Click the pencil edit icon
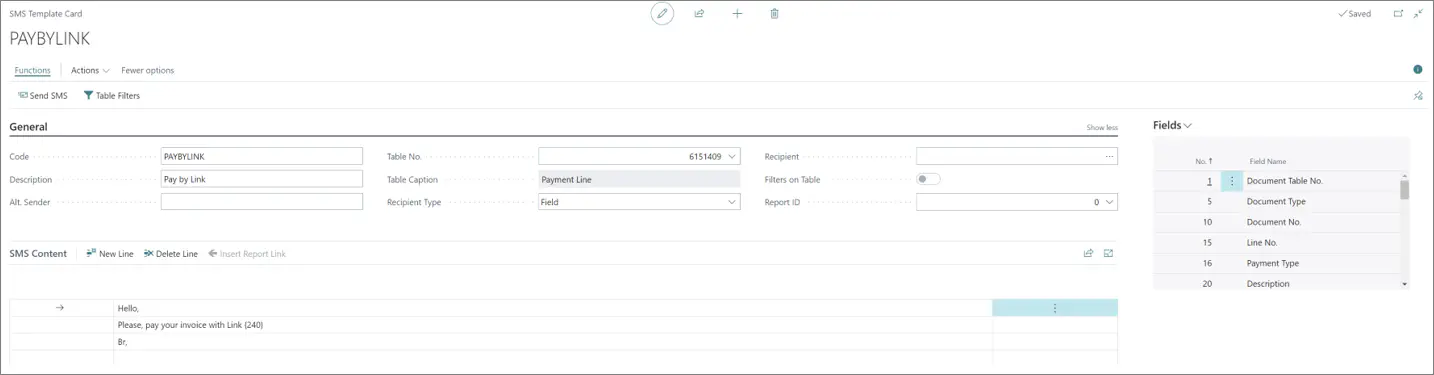Screen dimensions: 1434x375 tap(662, 14)
